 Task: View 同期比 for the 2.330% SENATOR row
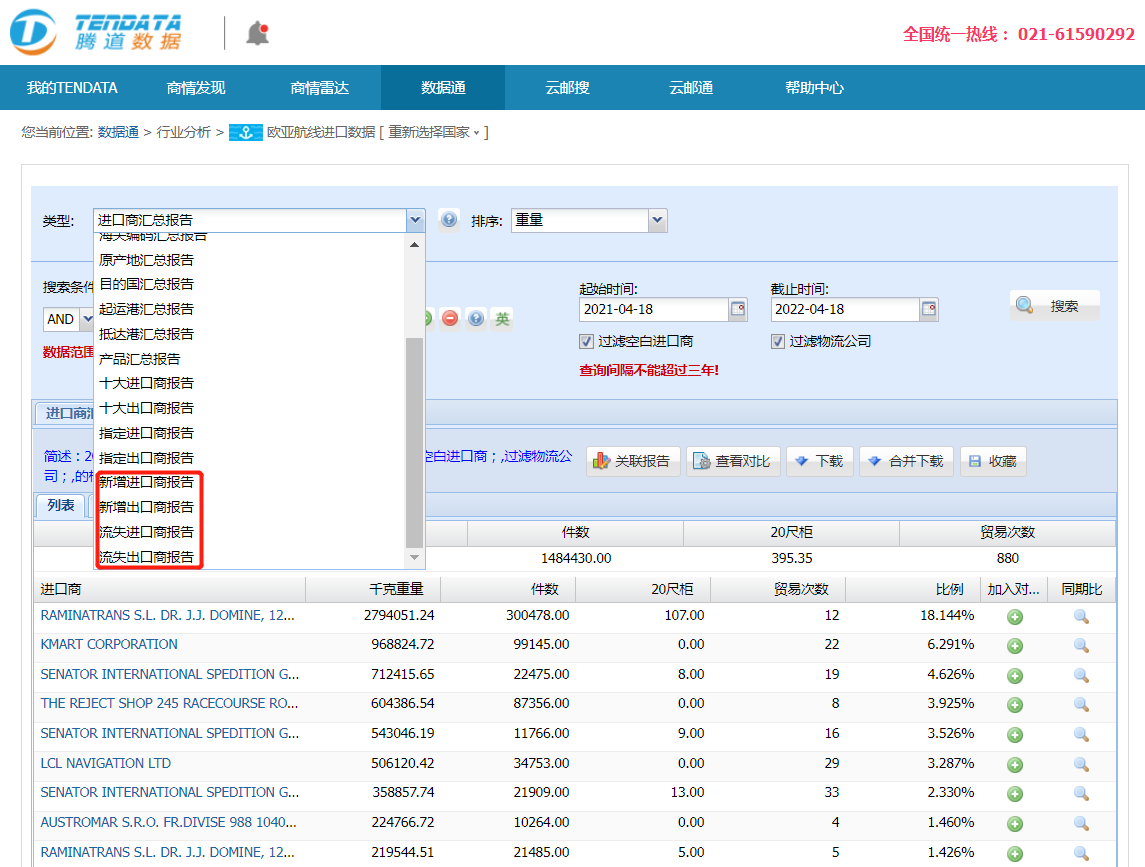1081,794
